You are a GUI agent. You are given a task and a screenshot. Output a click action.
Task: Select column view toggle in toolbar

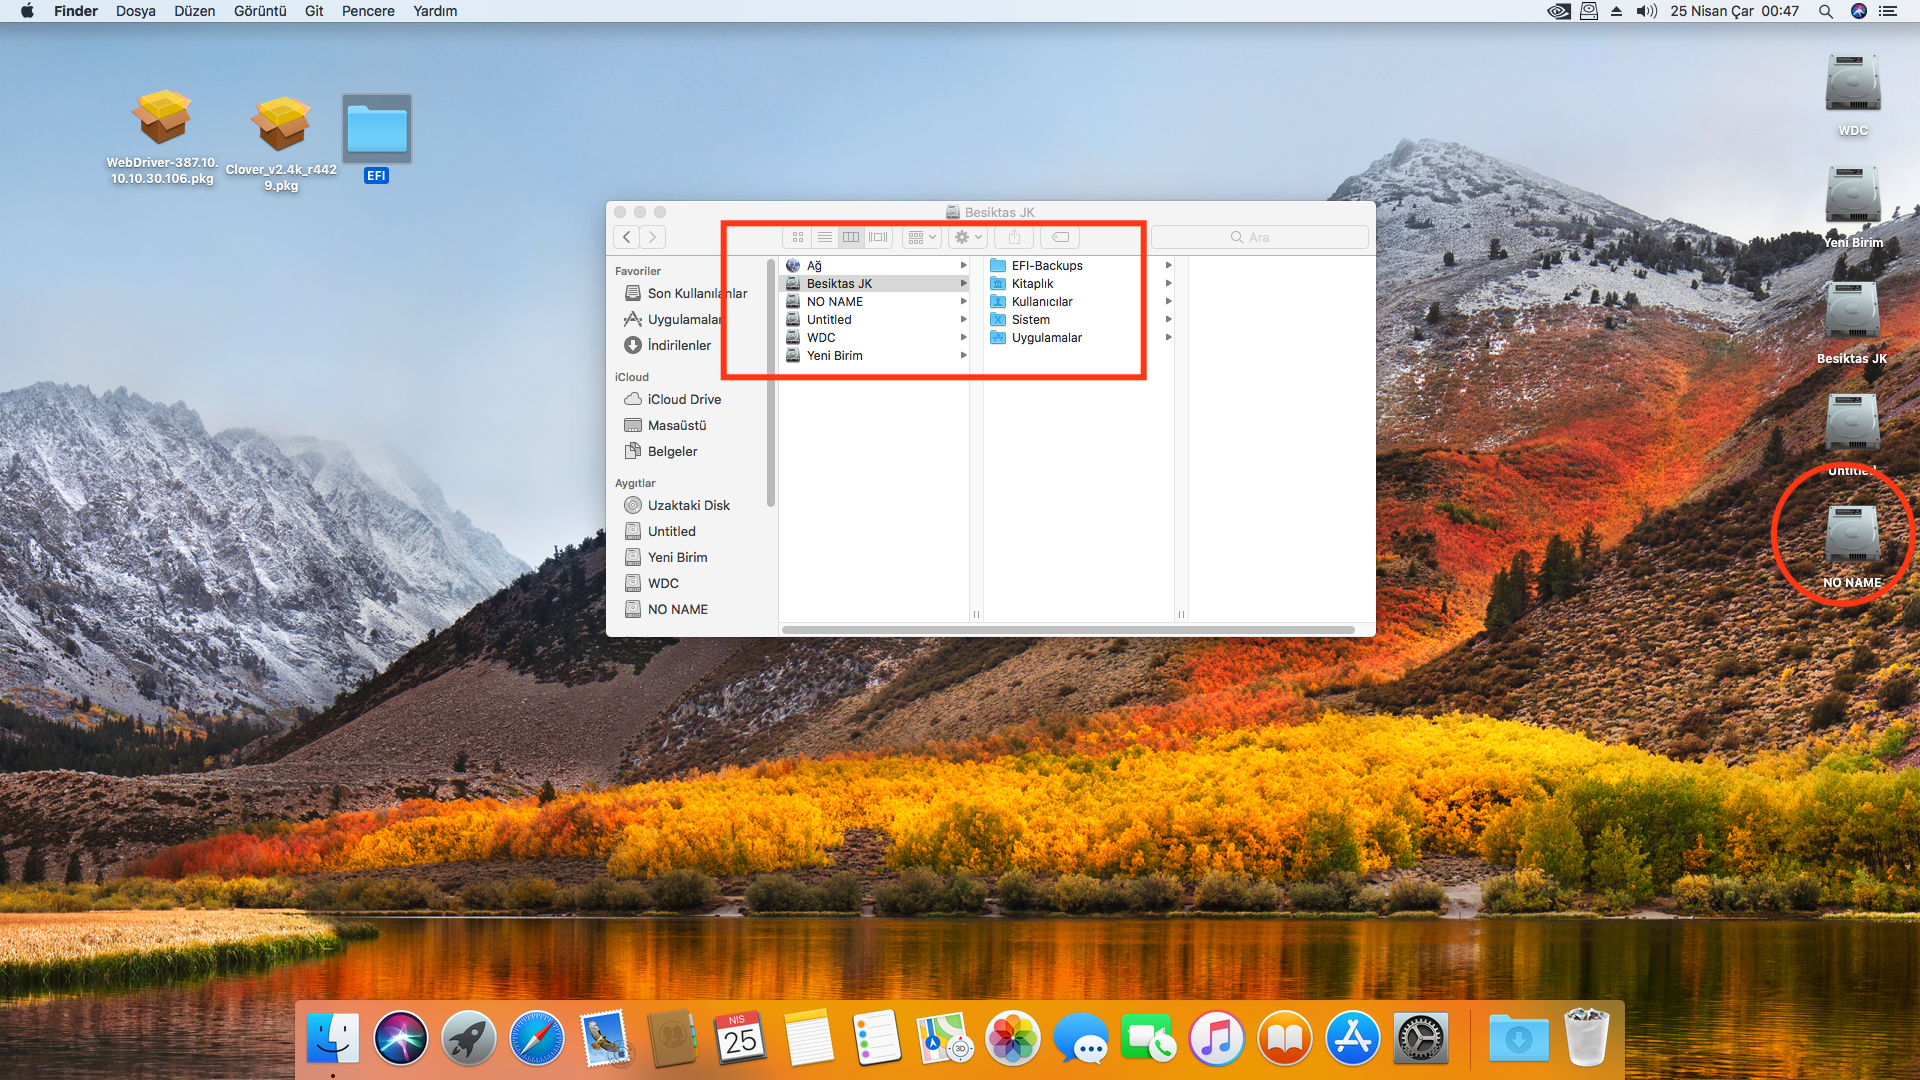coord(851,237)
